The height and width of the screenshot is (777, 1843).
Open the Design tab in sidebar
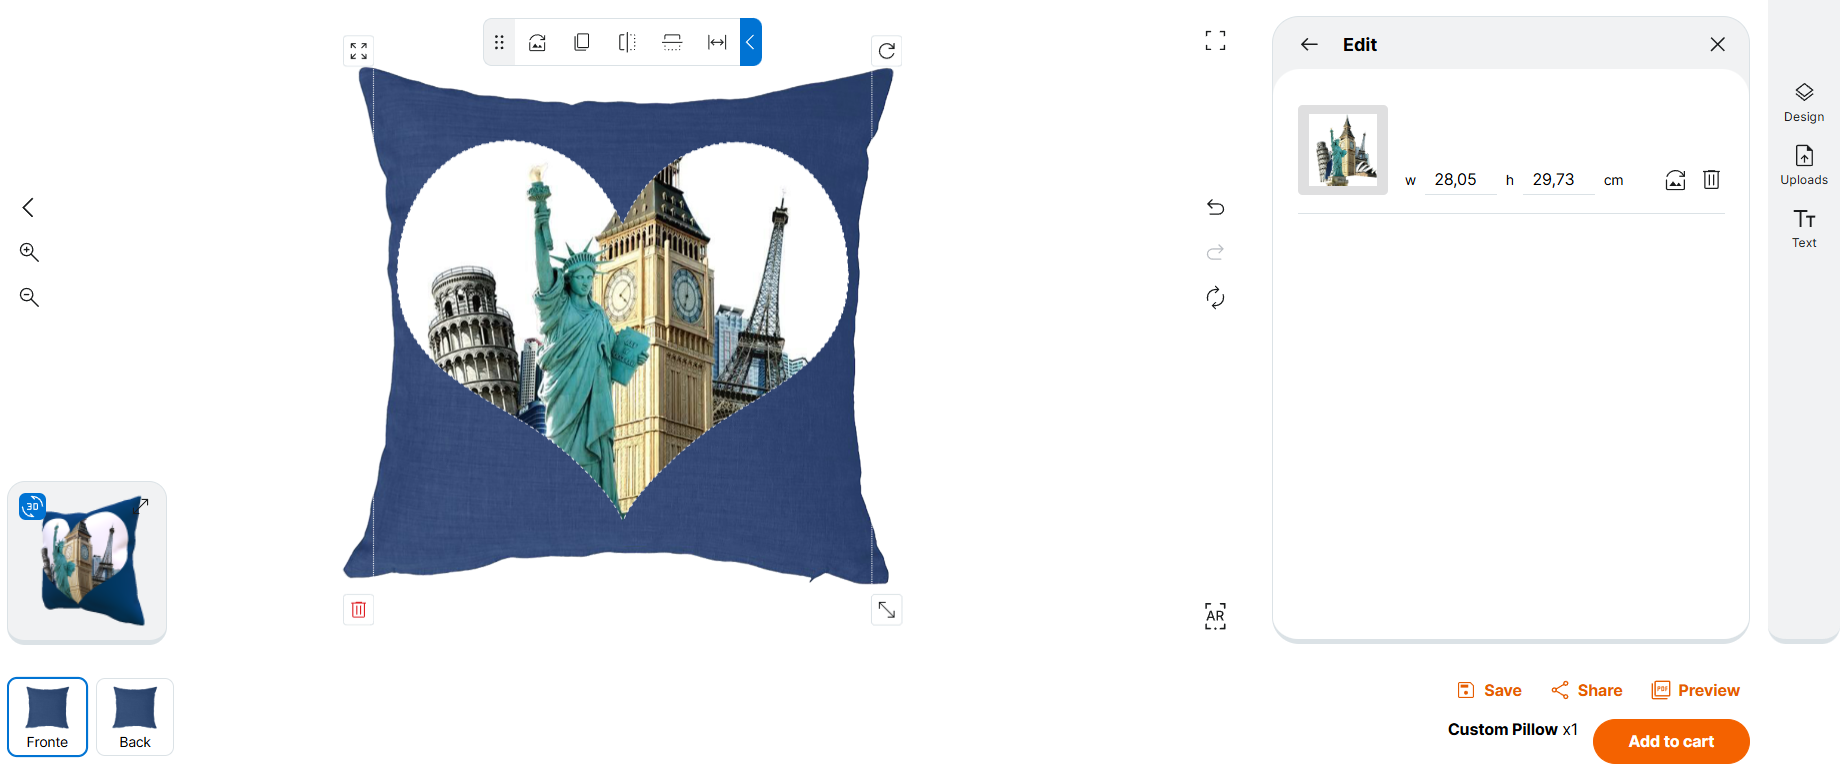pyautogui.click(x=1804, y=102)
